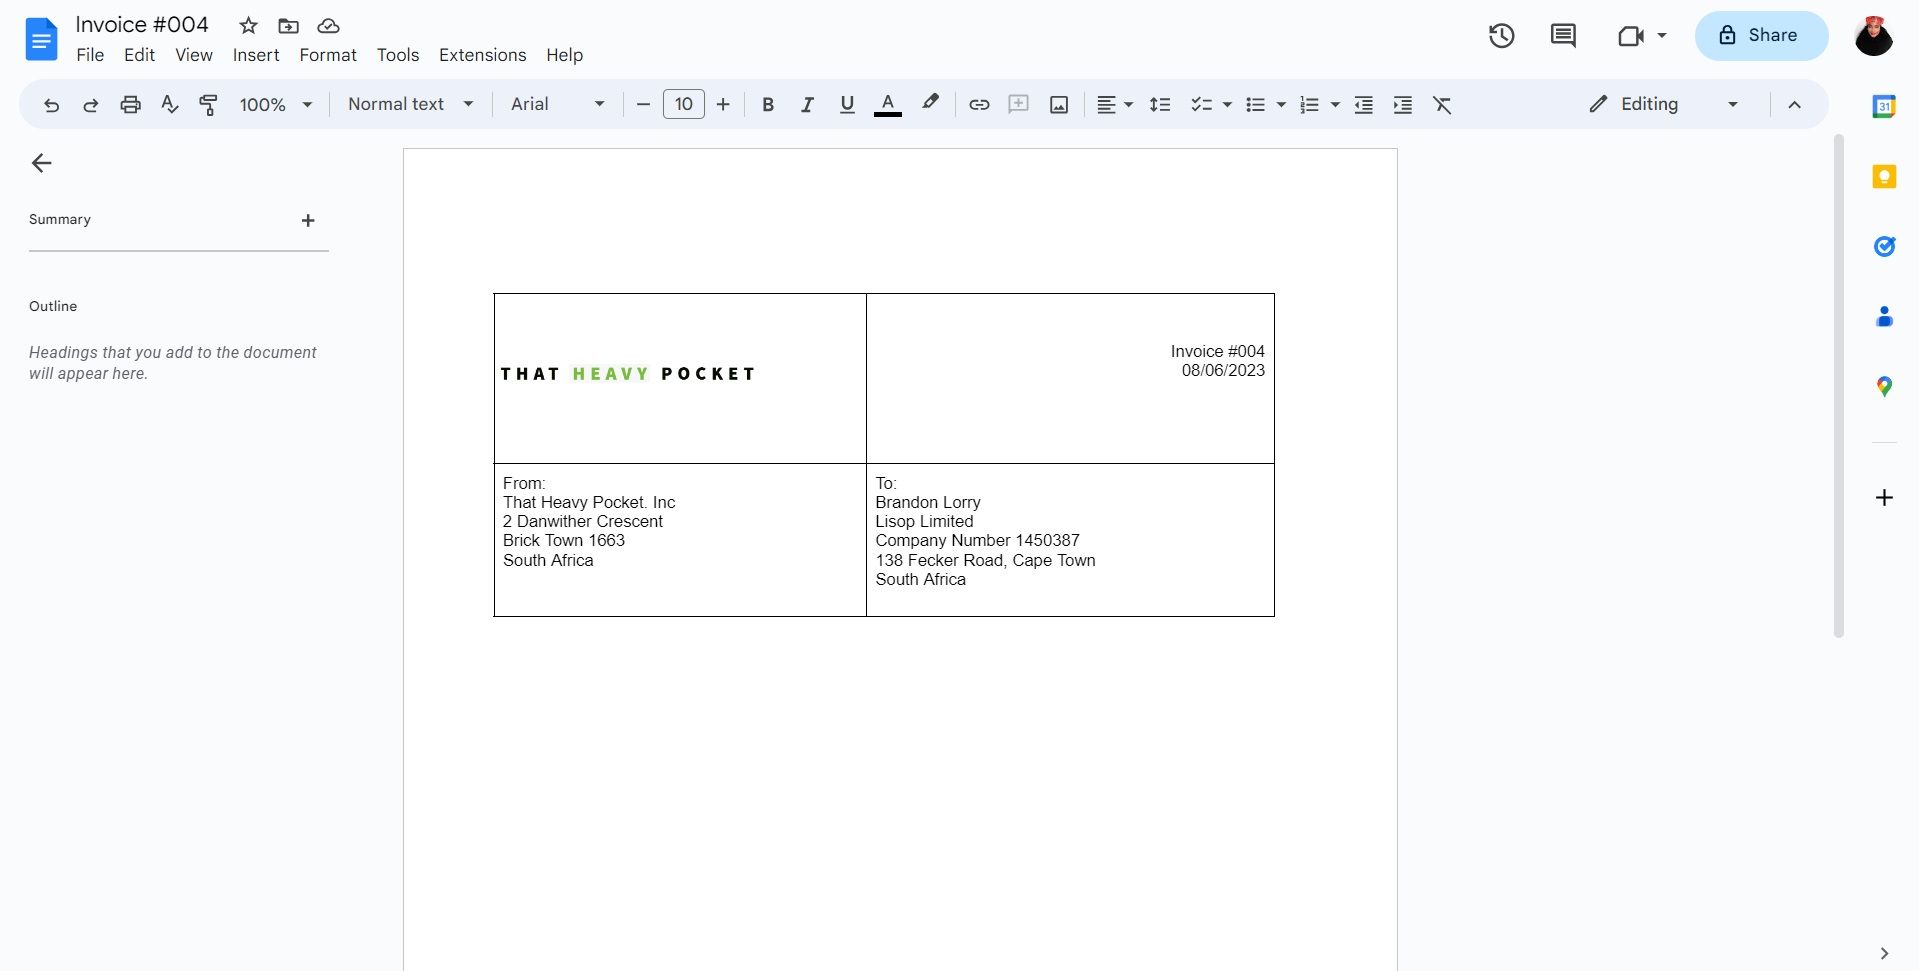Click the document title Invoice #004
1919x971 pixels.
pos(142,24)
